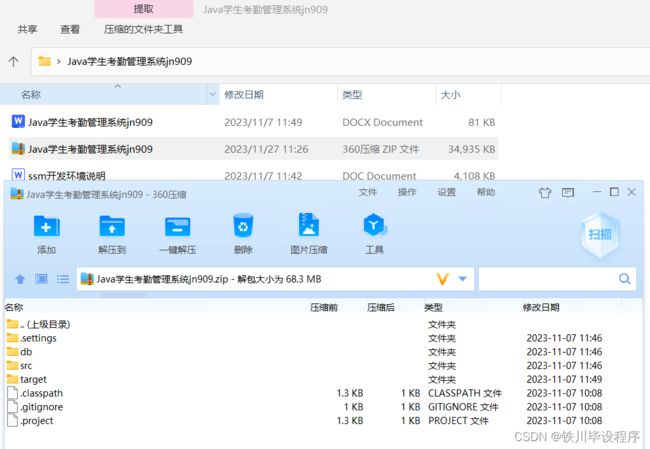650x449 pixels.
Task: Switch to the icon view mode button
Action: [41, 279]
